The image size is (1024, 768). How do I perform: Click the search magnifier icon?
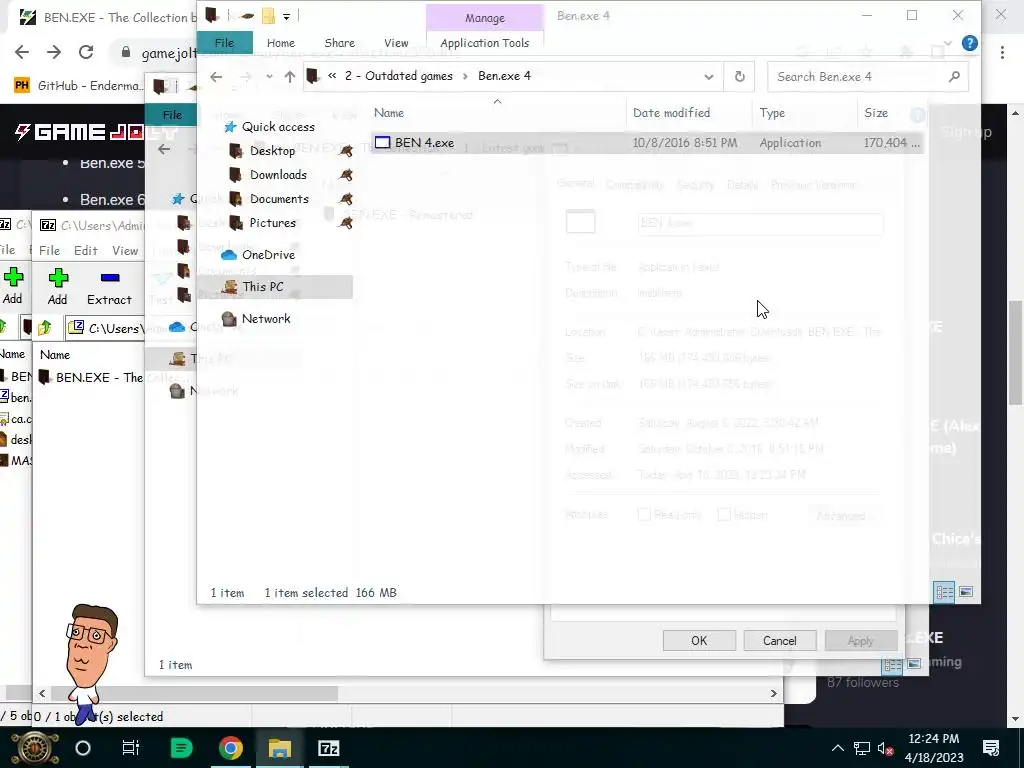pos(954,76)
